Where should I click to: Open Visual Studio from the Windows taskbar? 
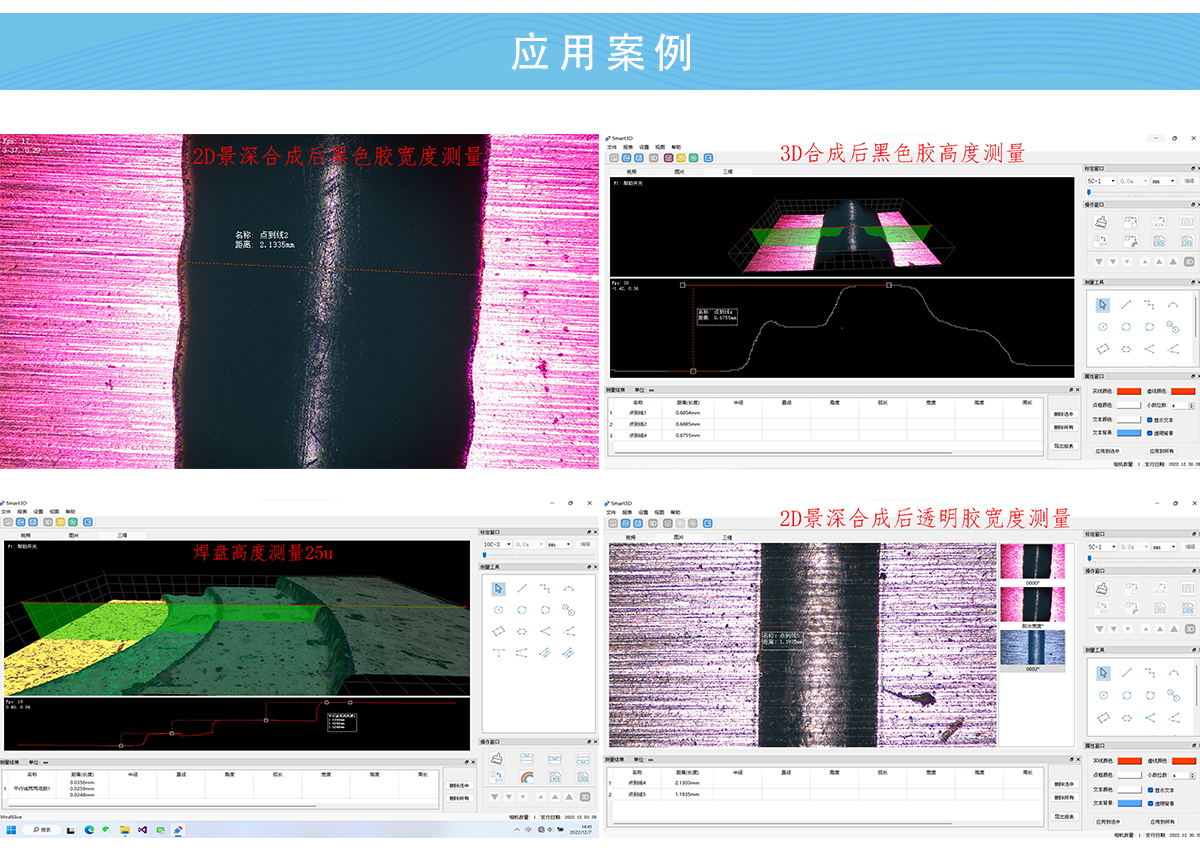pyautogui.click(x=143, y=830)
